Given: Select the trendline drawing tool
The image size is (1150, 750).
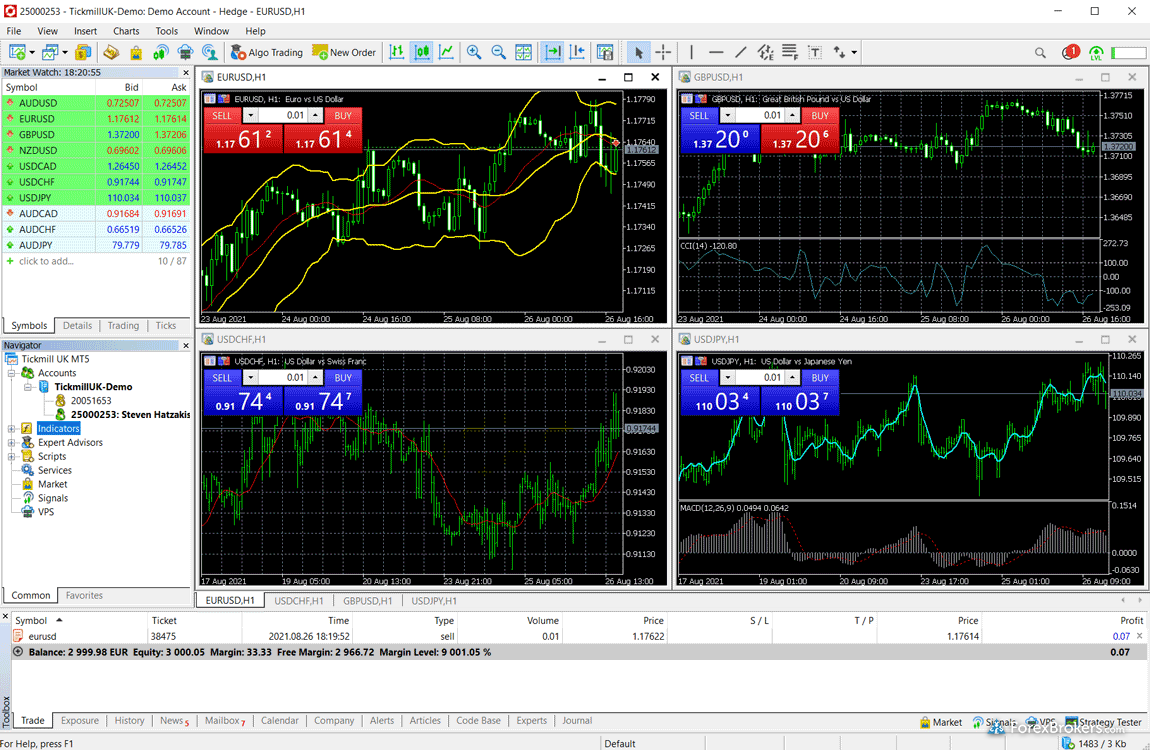Looking at the screenshot, I should pos(741,52).
